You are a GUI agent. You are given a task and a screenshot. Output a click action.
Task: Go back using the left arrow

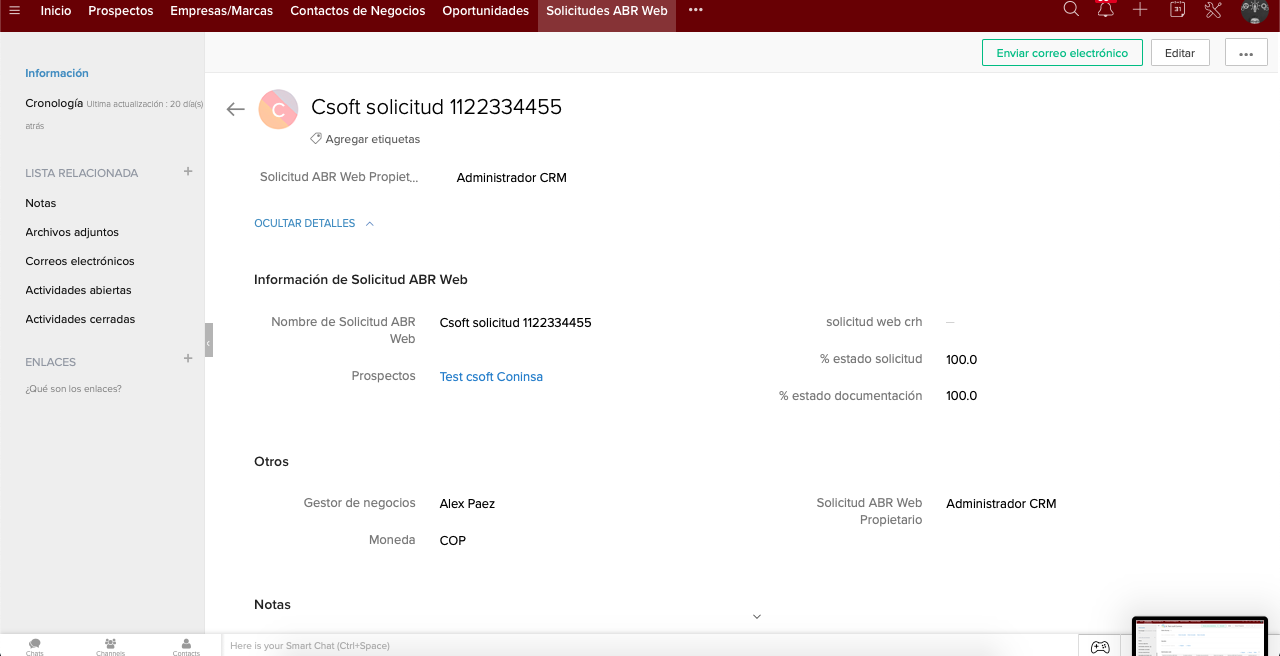(236, 109)
